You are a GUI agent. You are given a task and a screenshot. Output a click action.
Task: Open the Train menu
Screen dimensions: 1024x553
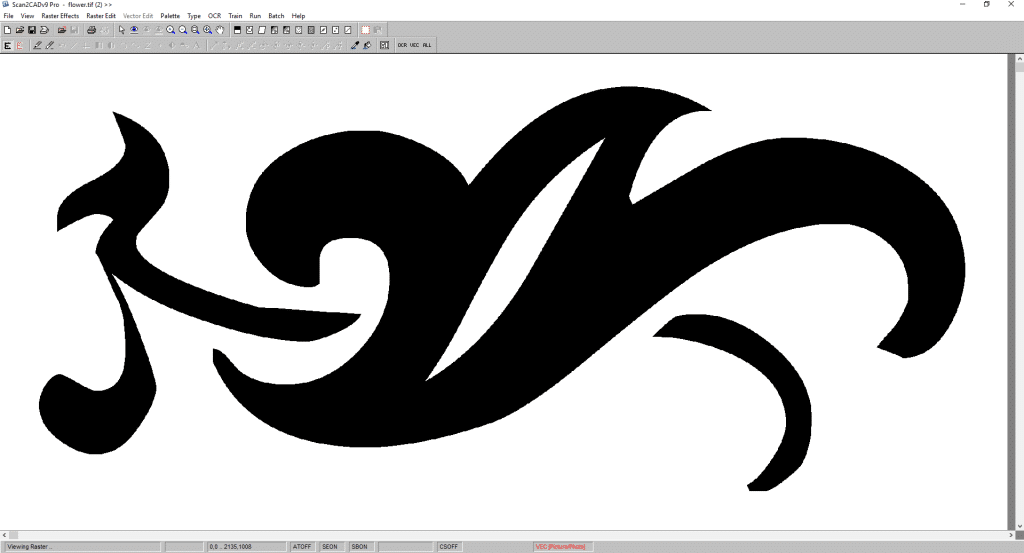tap(235, 16)
